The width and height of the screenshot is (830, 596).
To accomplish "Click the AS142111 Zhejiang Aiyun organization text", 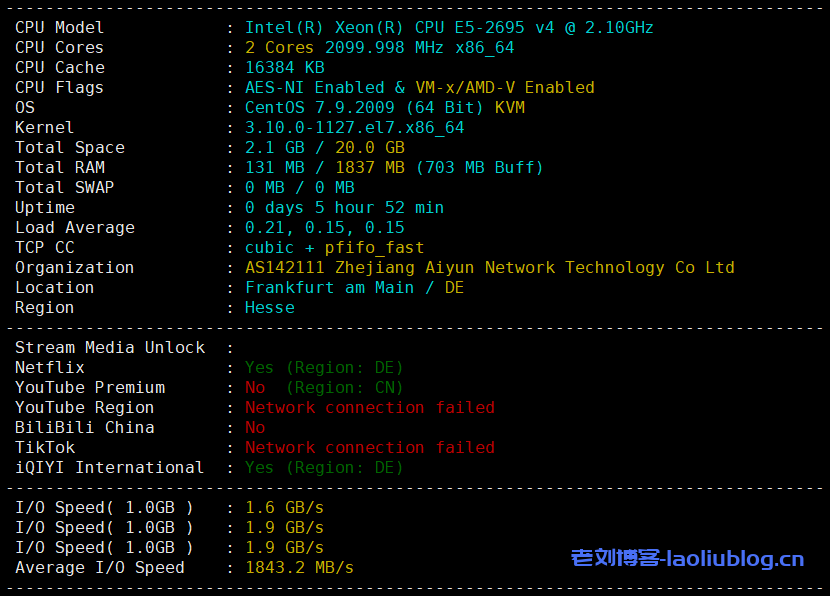I will point(489,268).
